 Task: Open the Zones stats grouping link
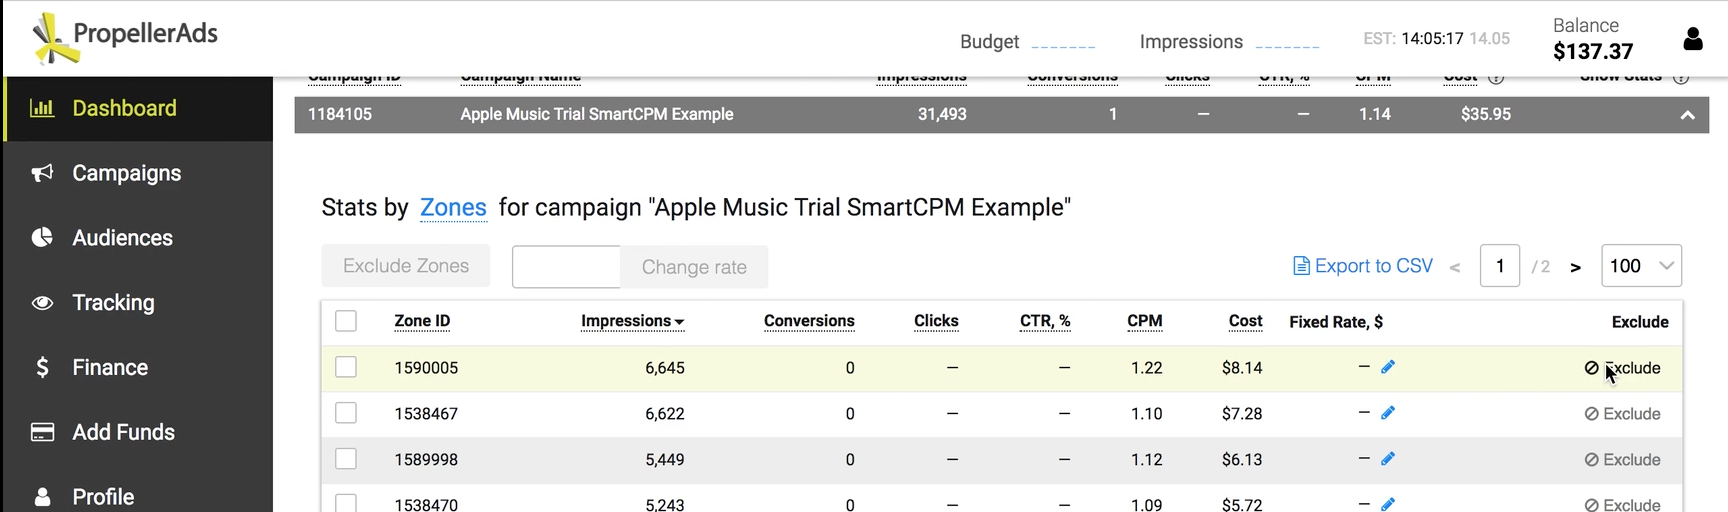pos(453,207)
